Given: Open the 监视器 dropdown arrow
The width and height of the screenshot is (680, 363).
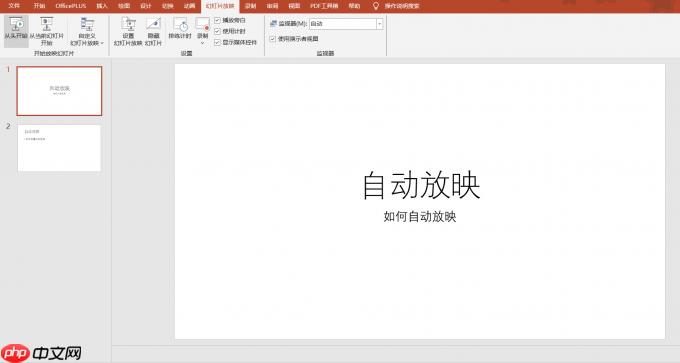Looking at the screenshot, I should coord(379,24).
